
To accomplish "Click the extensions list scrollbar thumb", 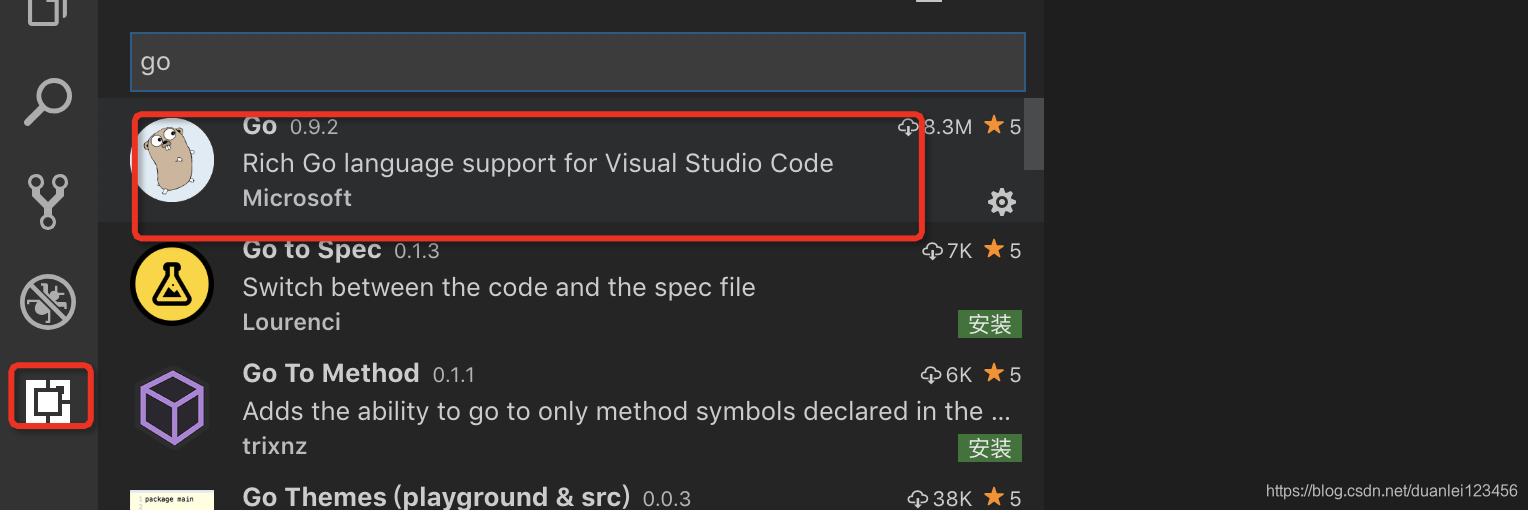I will pyautogui.click(x=1034, y=134).
